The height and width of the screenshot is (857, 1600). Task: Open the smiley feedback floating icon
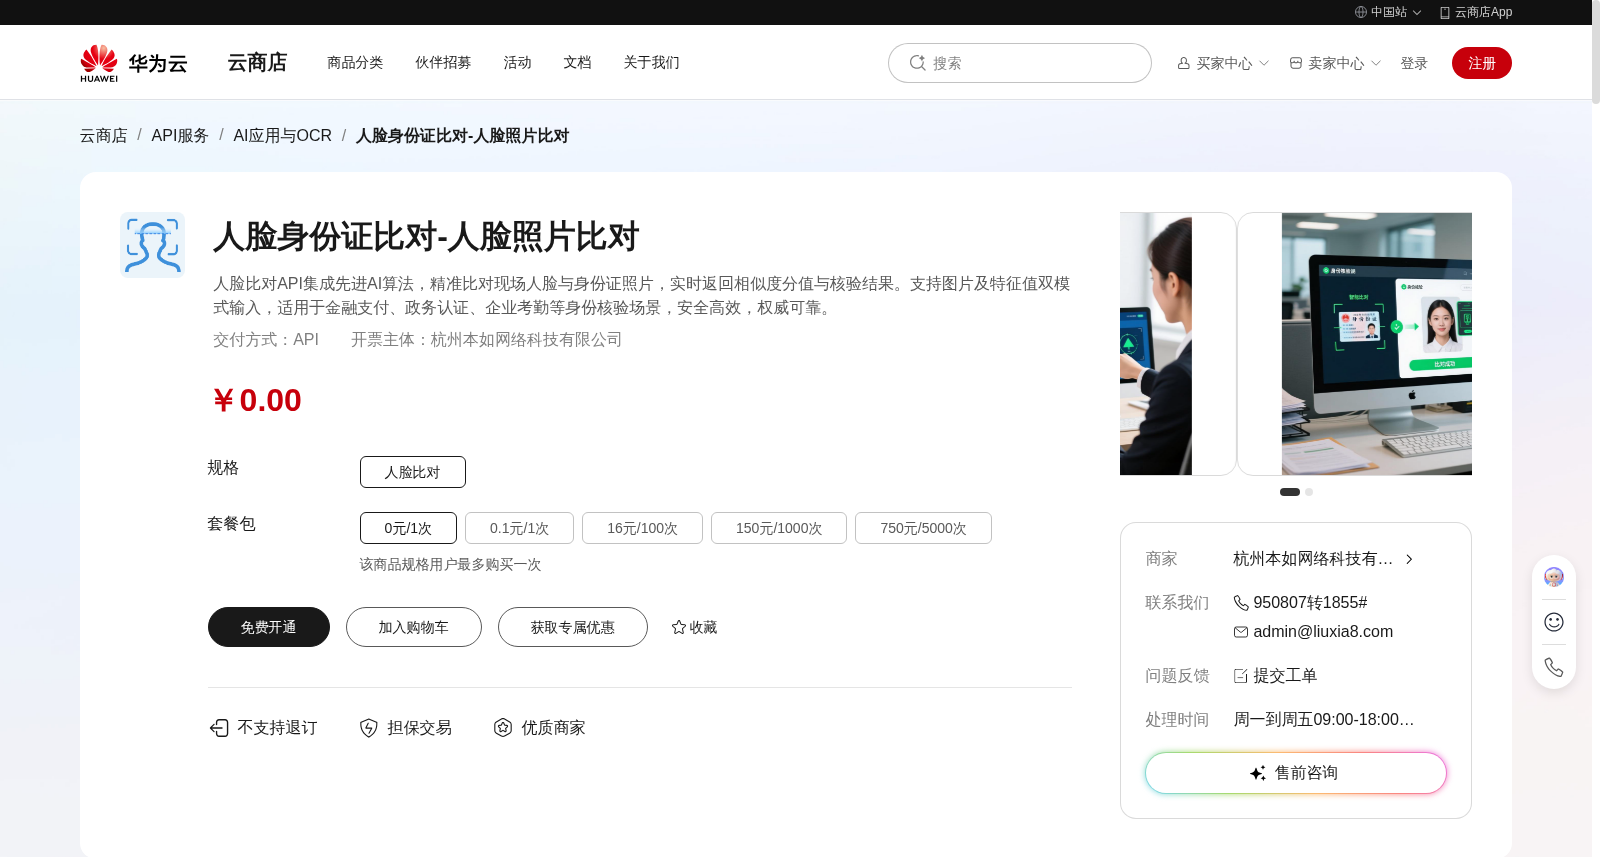[1554, 622]
